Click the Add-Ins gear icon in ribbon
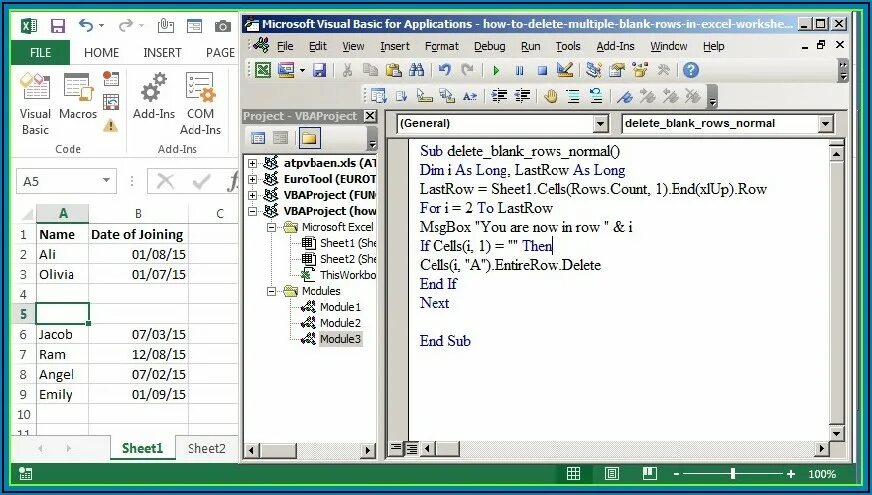 pyautogui.click(x=153, y=96)
